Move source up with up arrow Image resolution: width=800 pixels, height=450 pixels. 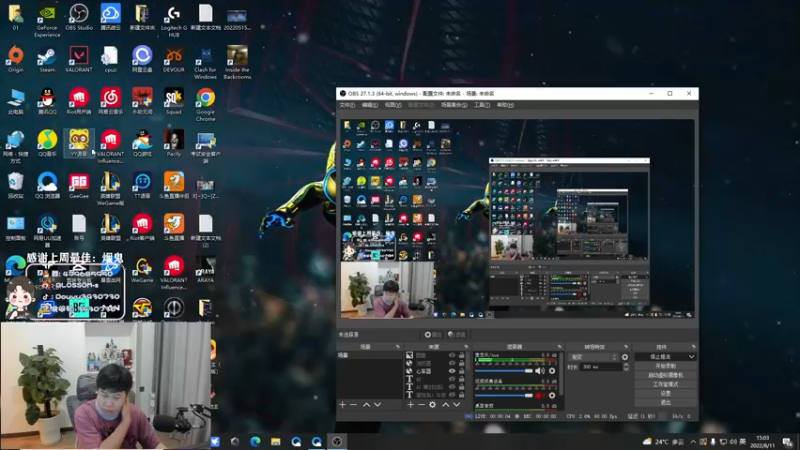coord(445,405)
